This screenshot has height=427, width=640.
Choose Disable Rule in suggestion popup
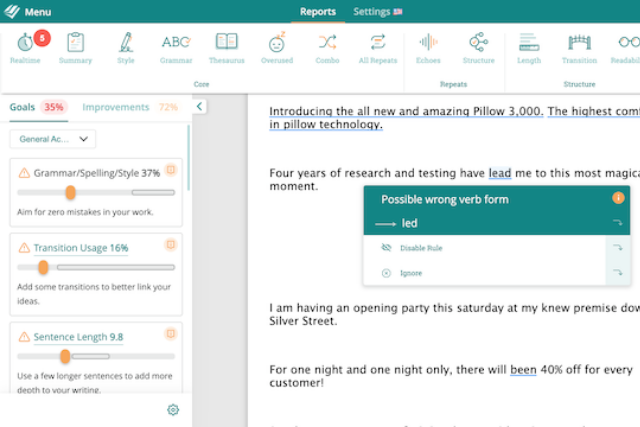click(421, 248)
